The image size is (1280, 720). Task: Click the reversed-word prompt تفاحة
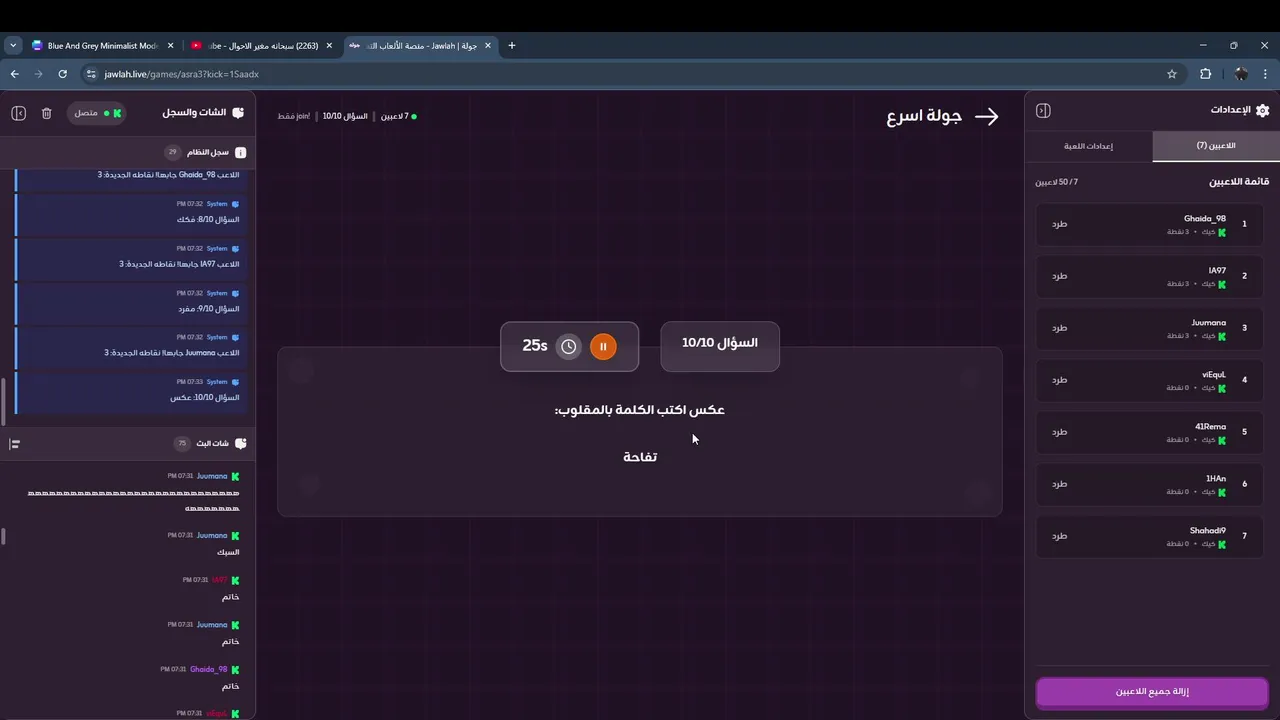pos(640,457)
